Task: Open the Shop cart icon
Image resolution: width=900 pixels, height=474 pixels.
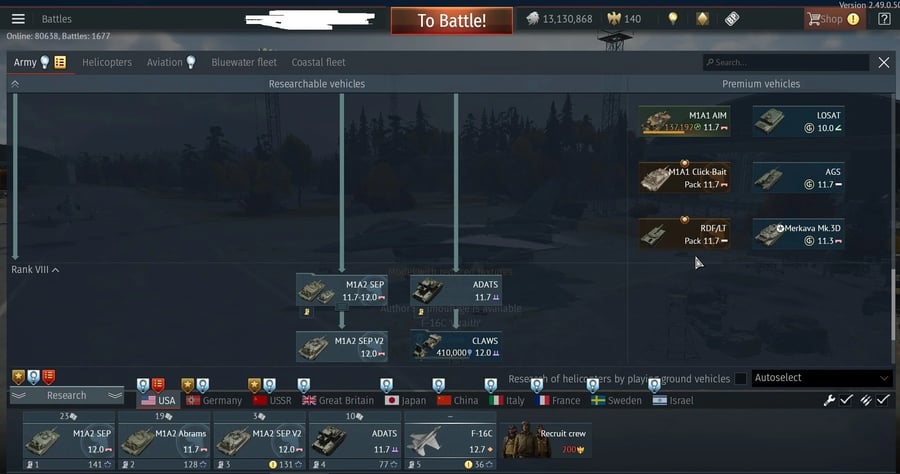Action: tap(813, 19)
